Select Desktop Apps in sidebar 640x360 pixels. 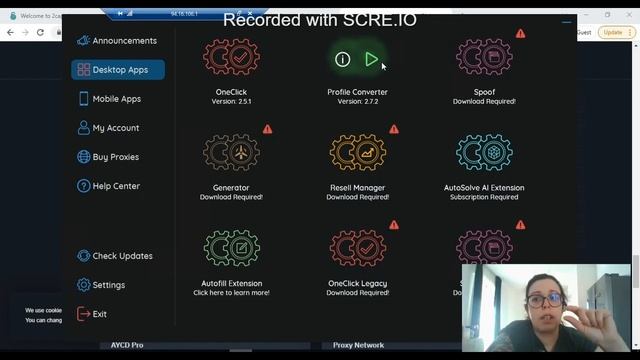118,70
